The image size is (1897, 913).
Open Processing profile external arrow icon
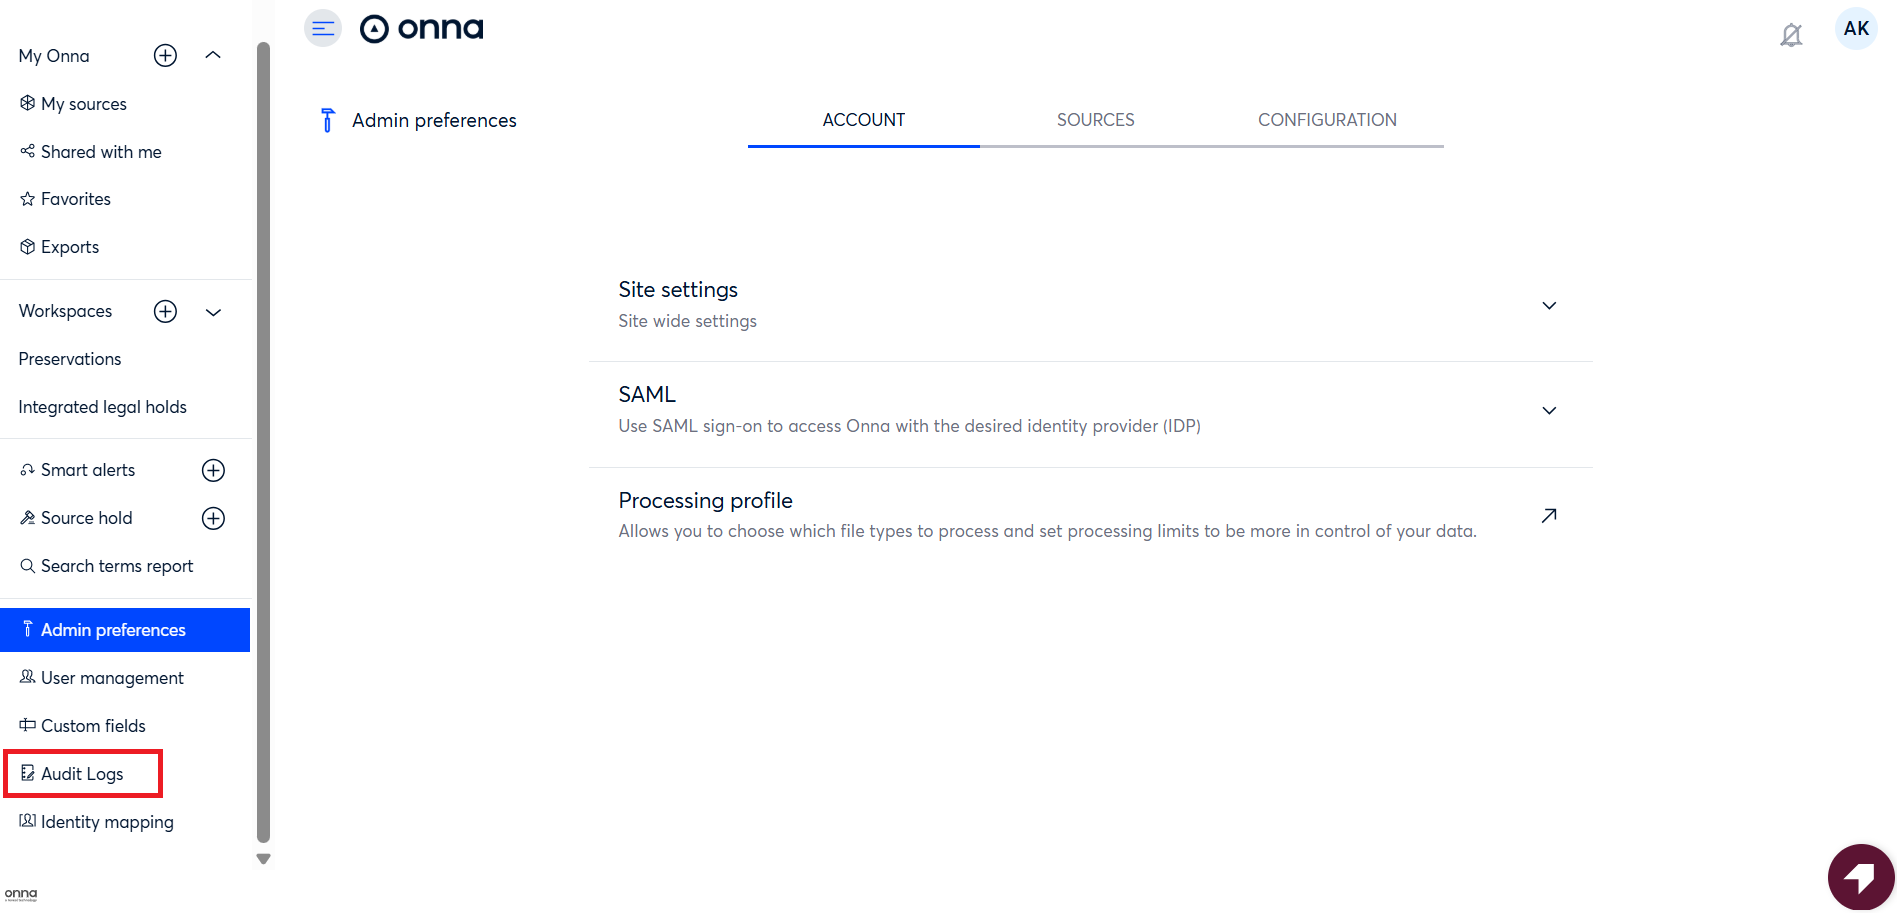point(1549,516)
